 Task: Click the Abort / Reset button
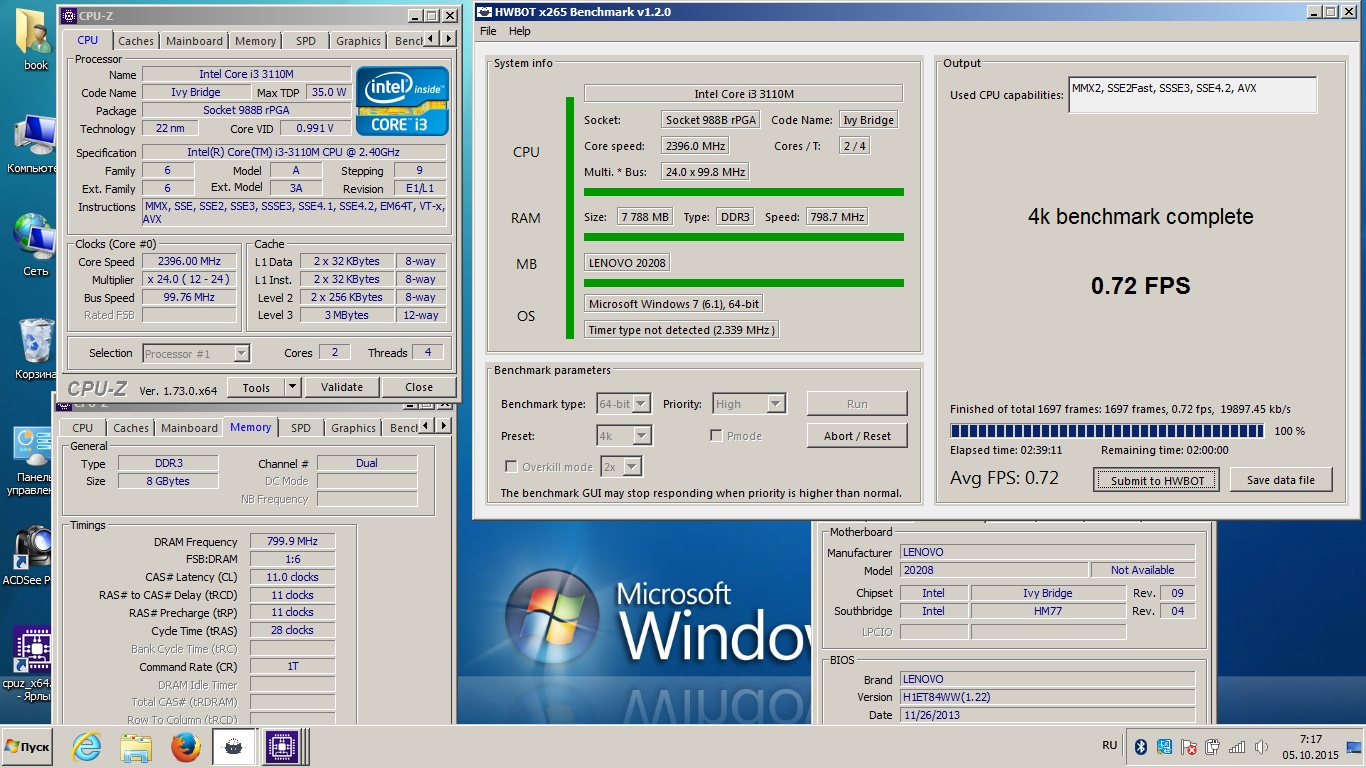[x=857, y=436]
